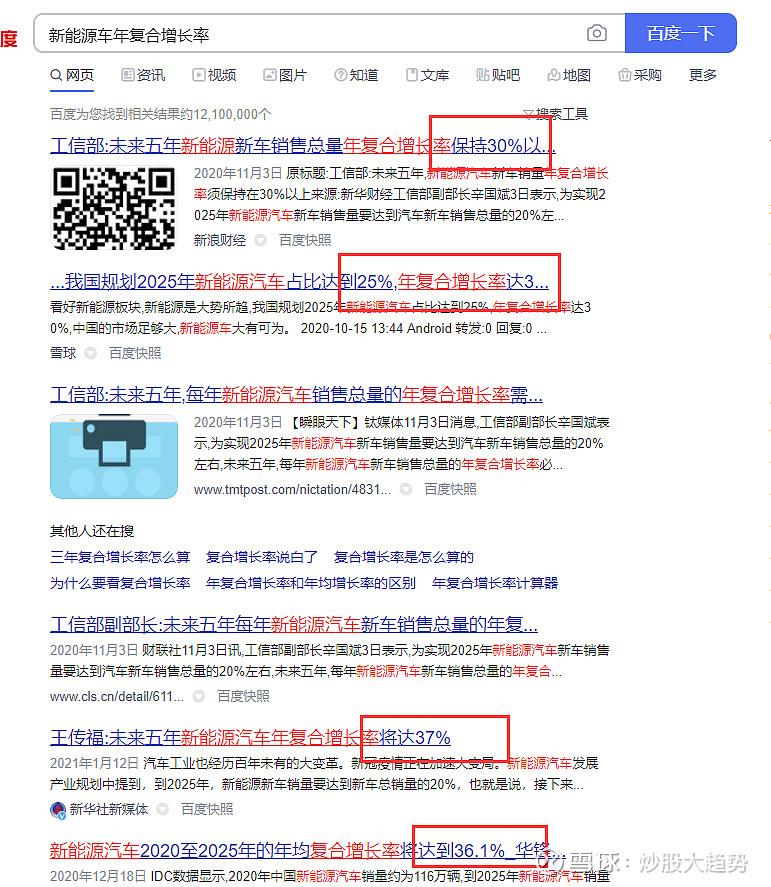The width and height of the screenshot is (771, 887).
Task: Click the search box containing 新能源车年复合增长率
Action: (x=329, y=33)
